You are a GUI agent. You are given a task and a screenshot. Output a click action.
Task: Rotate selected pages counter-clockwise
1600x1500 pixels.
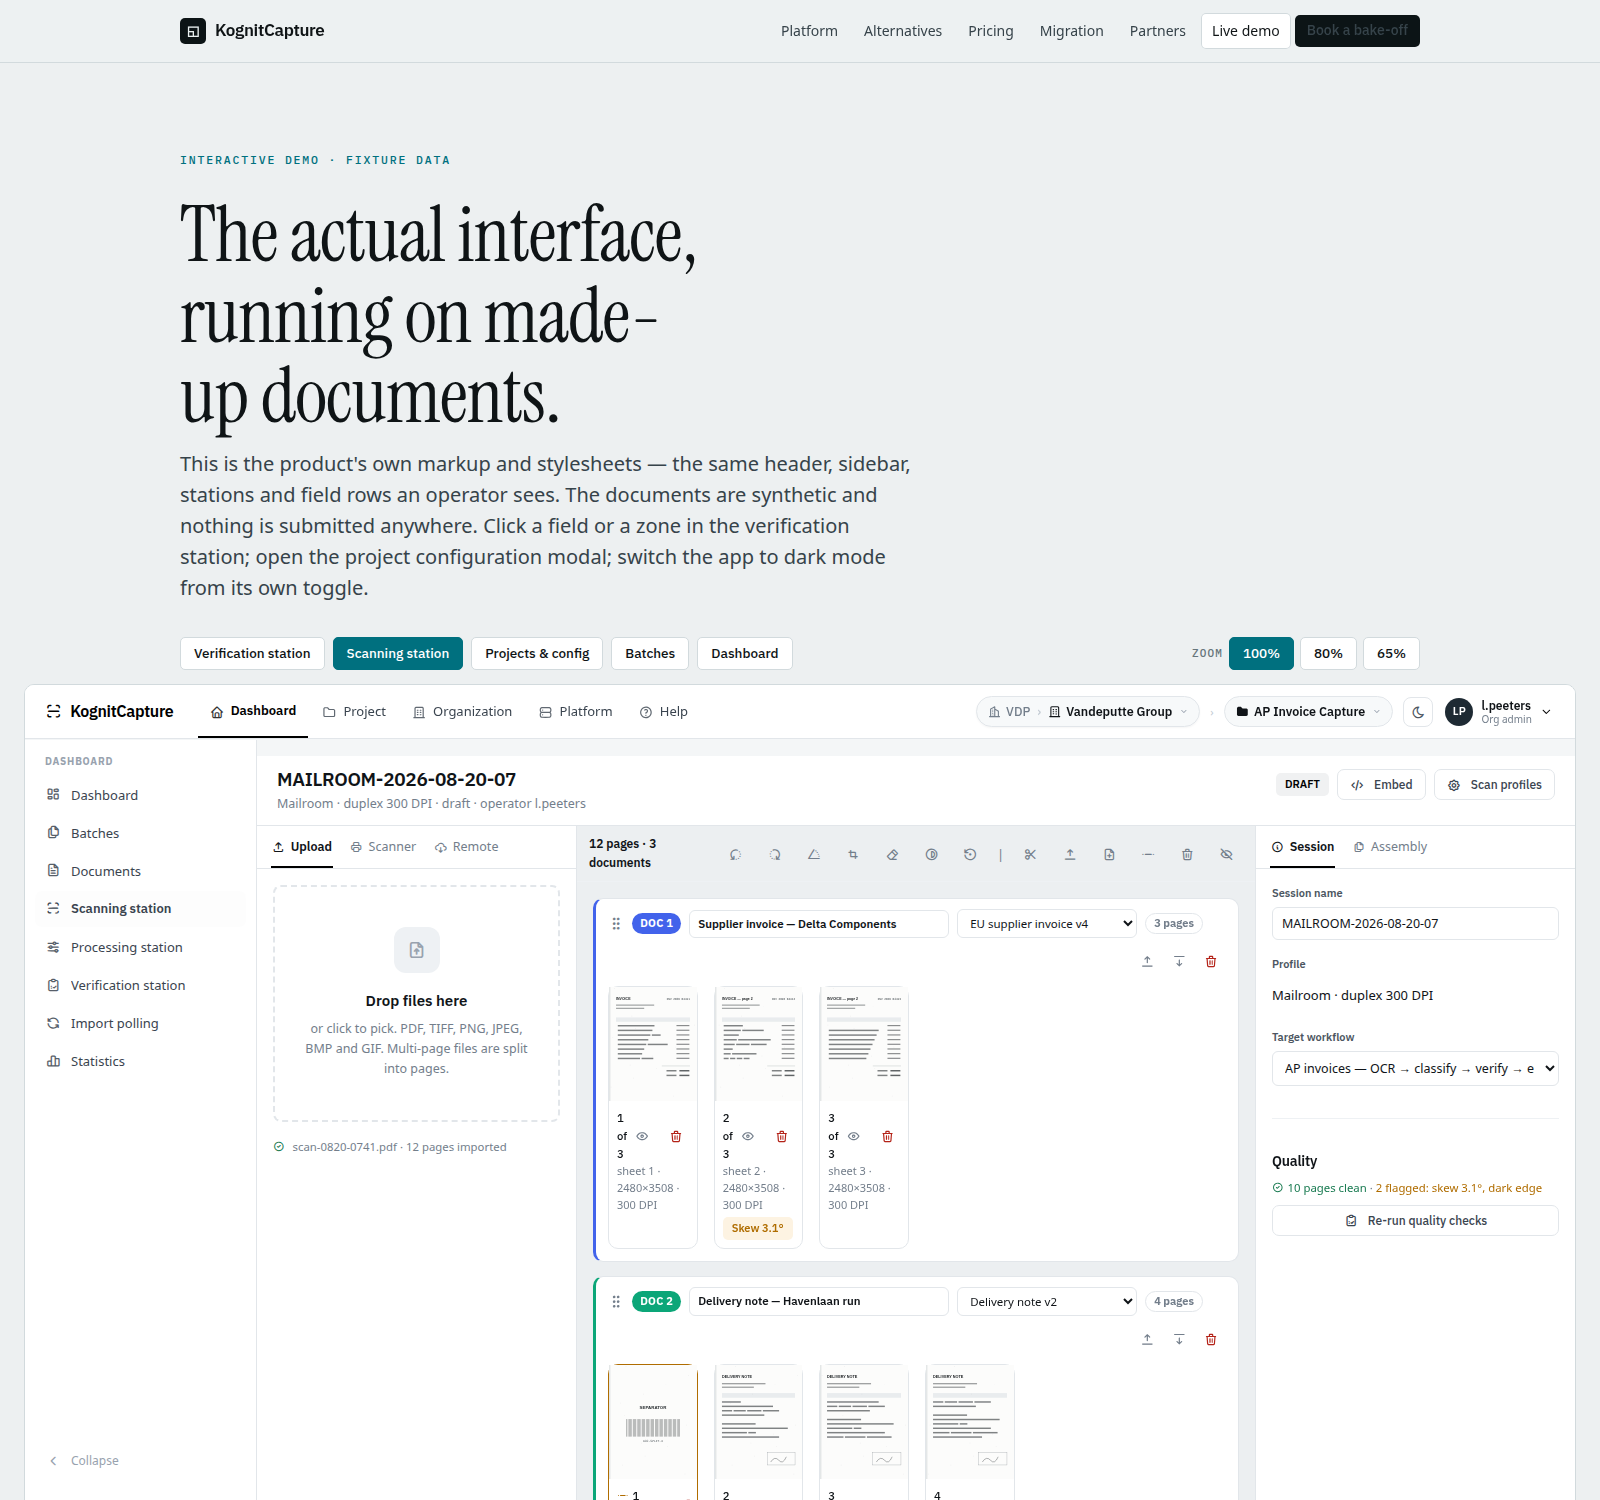[x=735, y=855]
